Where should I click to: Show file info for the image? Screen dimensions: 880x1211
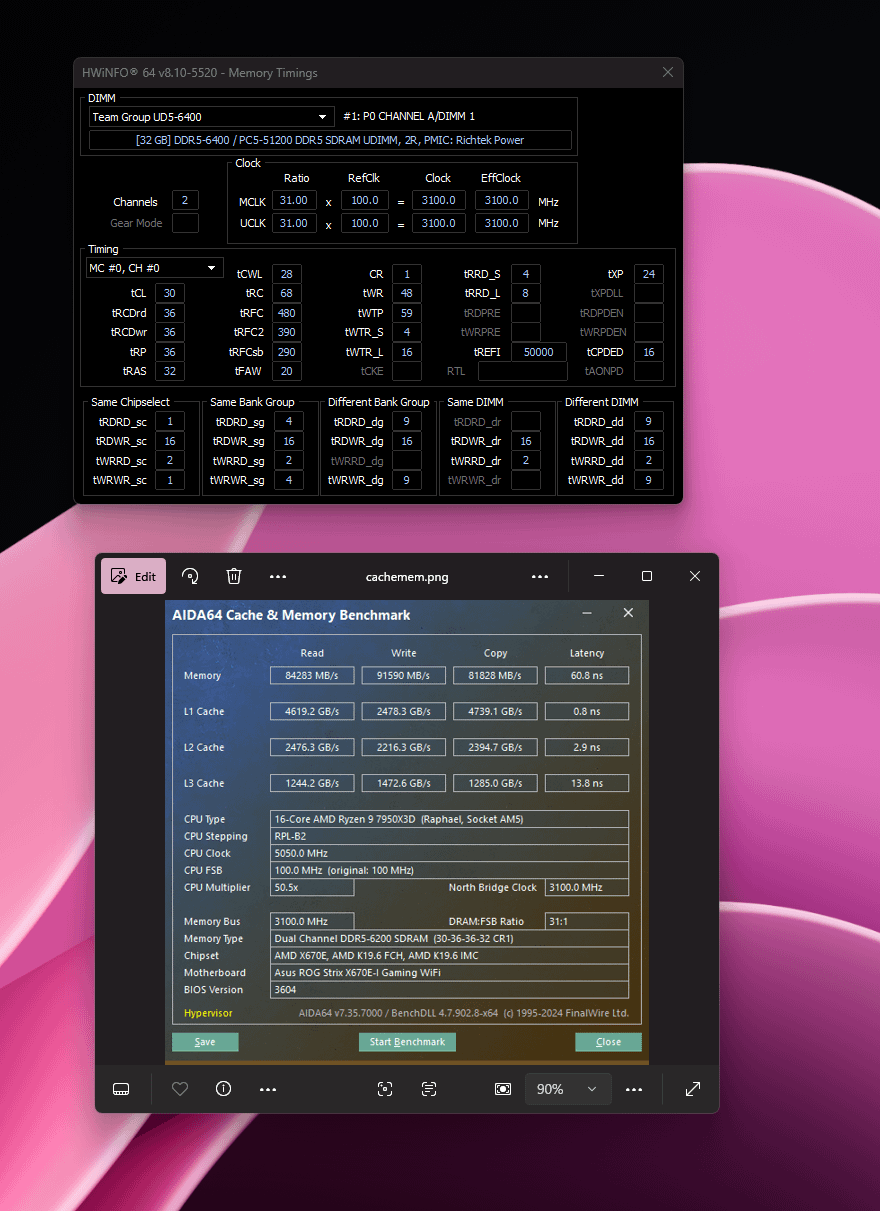224,1089
